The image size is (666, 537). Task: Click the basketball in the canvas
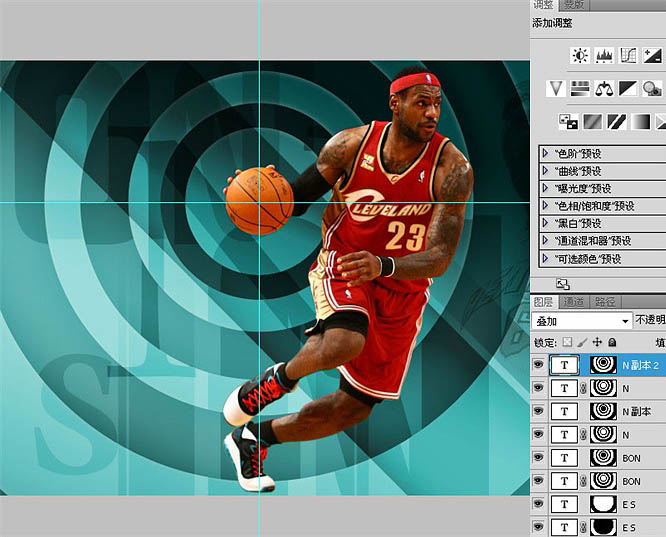[x=260, y=201]
